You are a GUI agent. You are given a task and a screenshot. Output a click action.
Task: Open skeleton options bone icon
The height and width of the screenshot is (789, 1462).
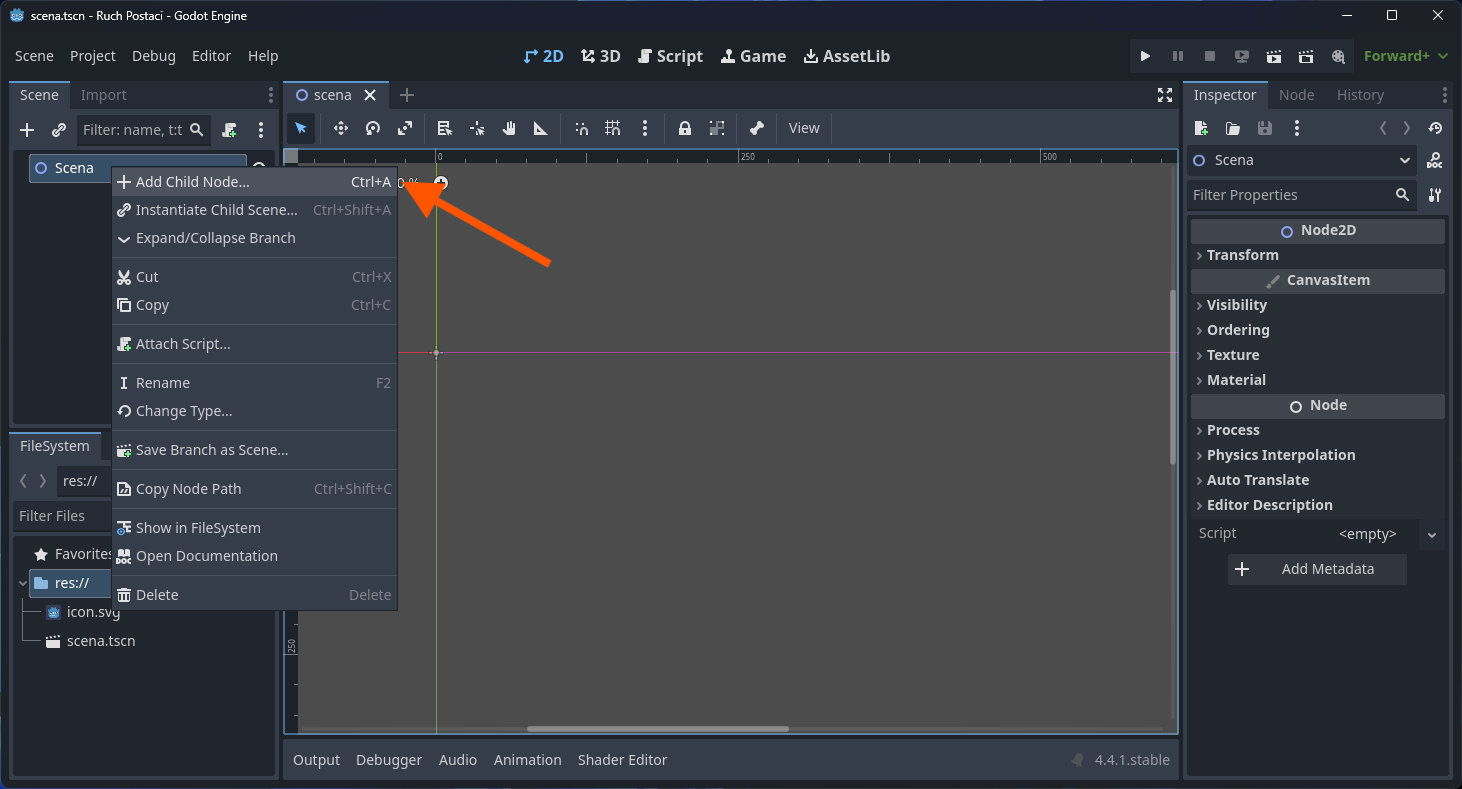[757, 128]
